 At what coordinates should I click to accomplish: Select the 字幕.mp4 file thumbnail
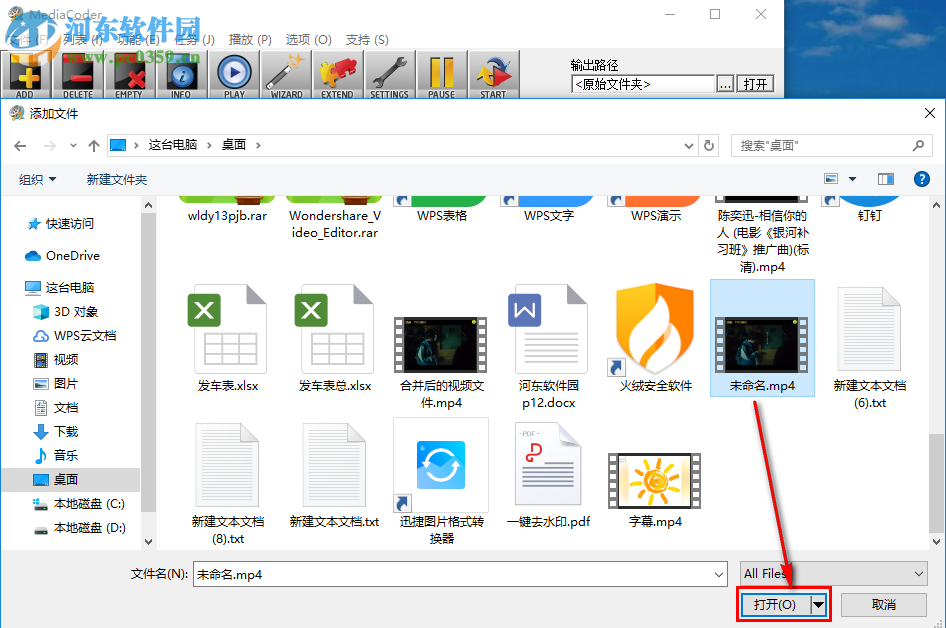coord(655,480)
